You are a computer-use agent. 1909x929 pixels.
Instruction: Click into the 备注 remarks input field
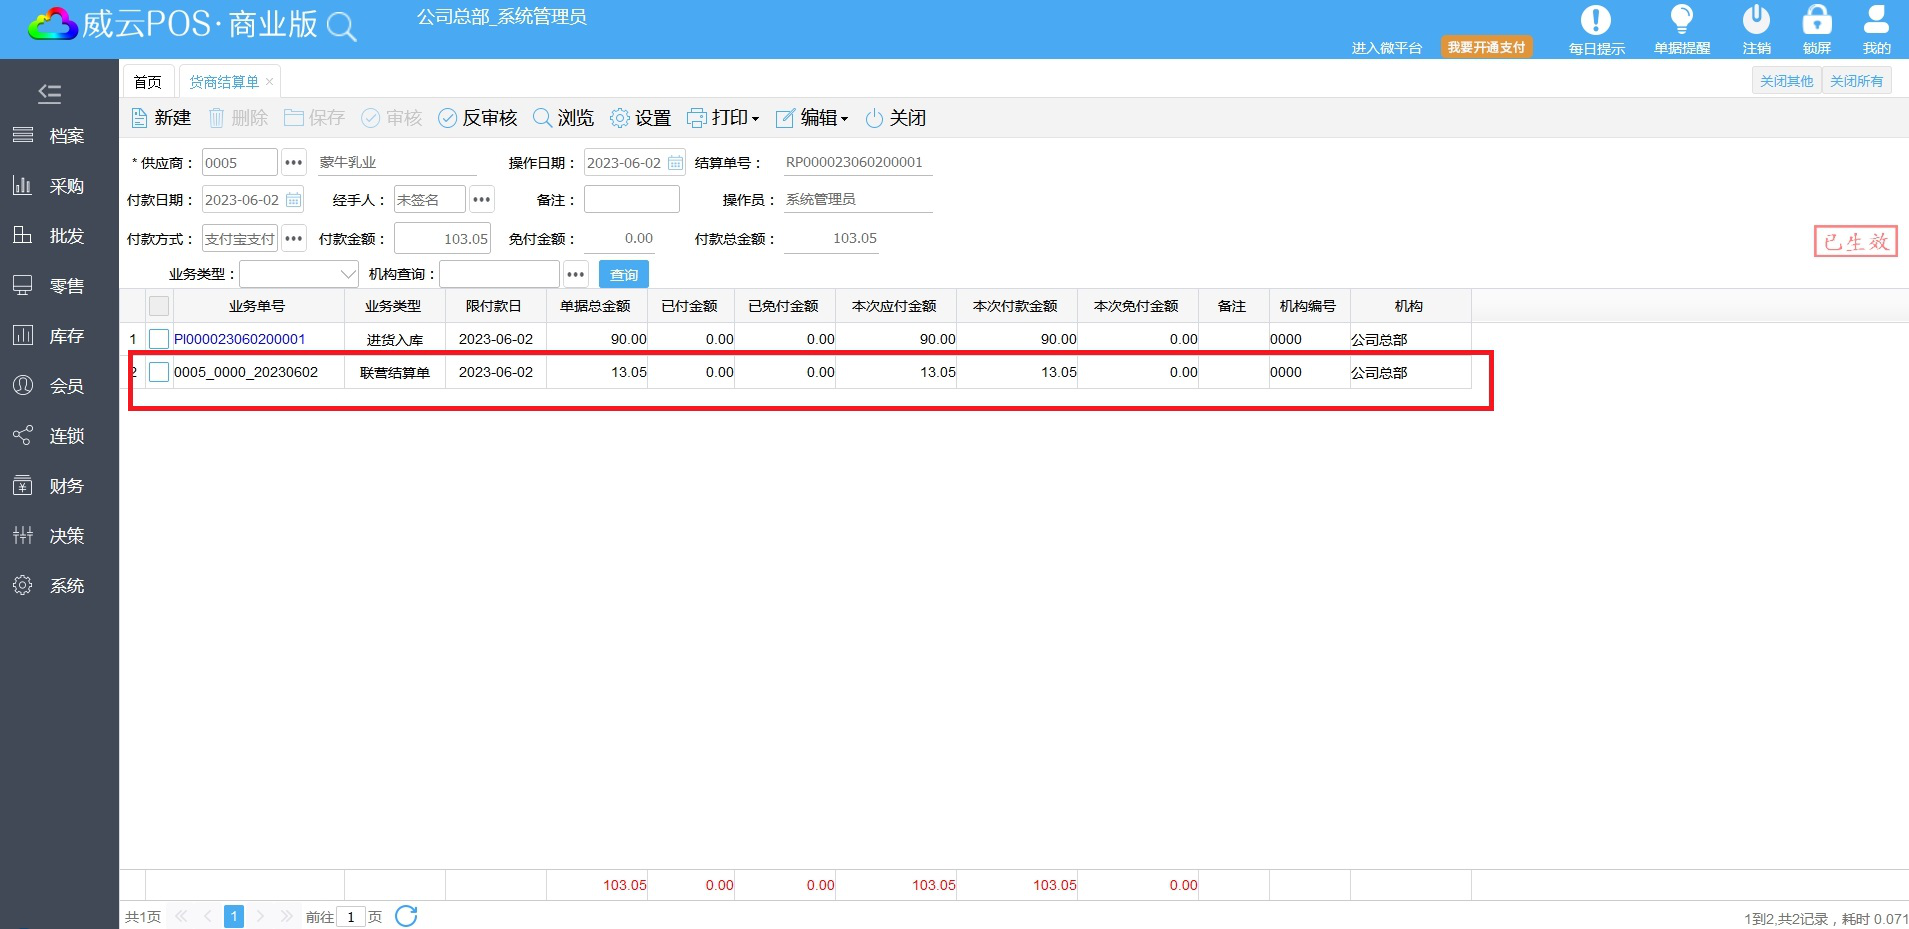(631, 199)
